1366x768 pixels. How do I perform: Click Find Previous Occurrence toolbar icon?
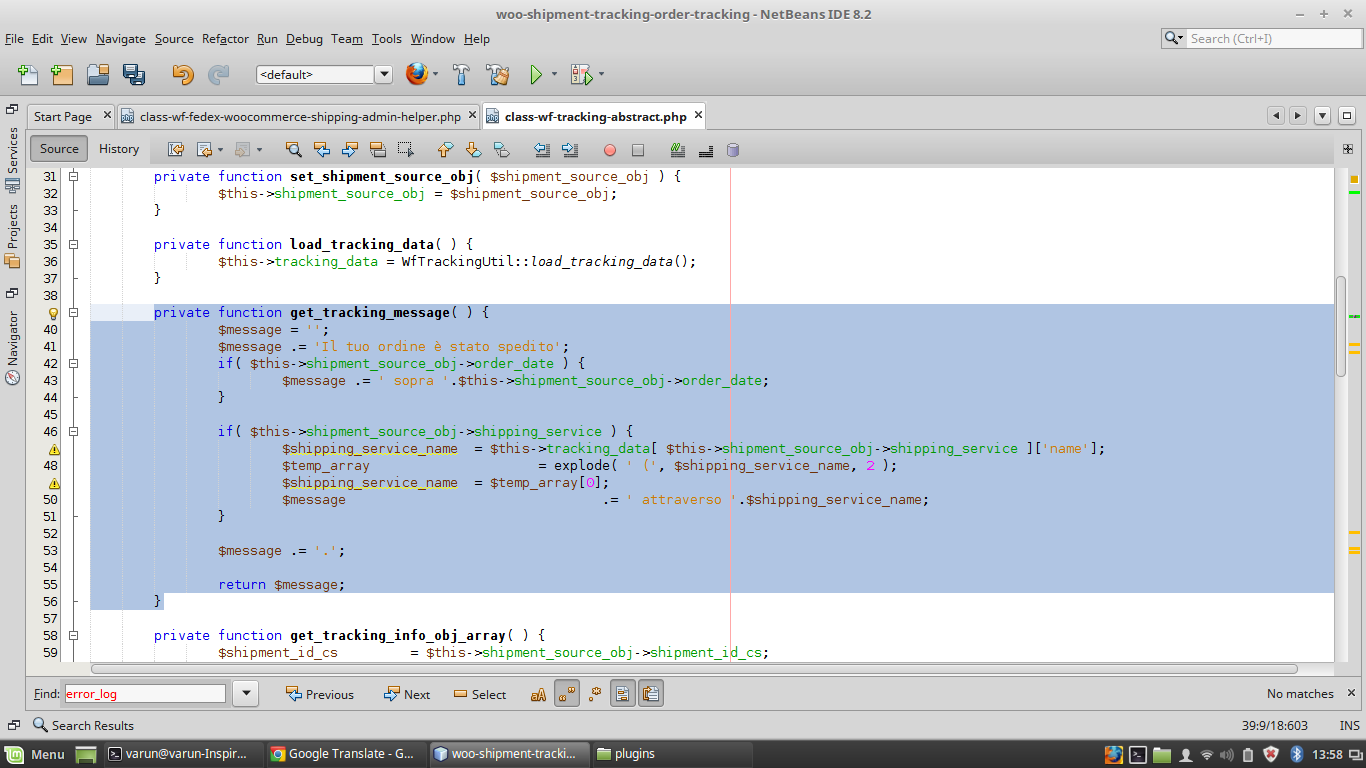point(322,150)
